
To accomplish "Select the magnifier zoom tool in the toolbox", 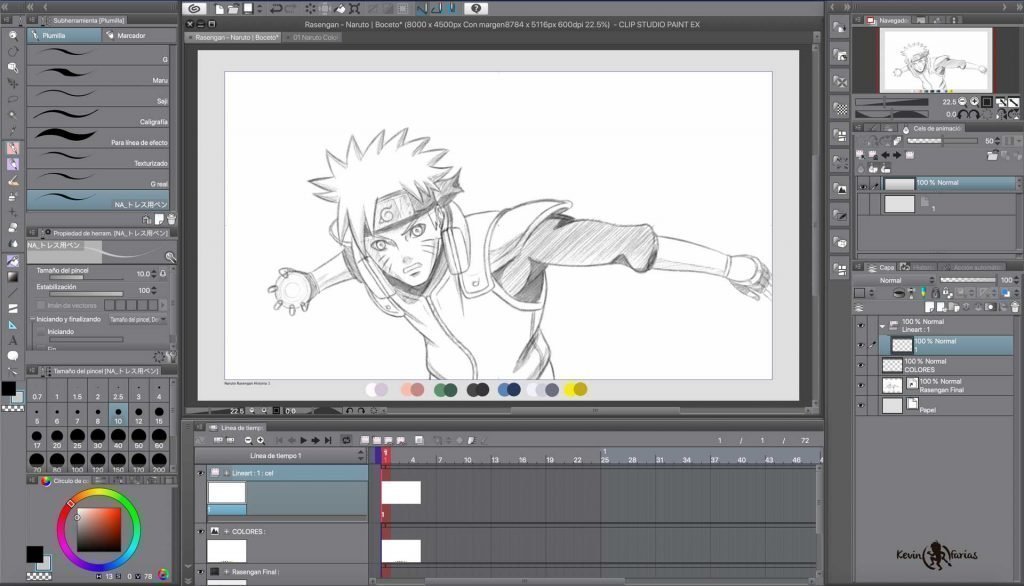I will (x=12, y=35).
